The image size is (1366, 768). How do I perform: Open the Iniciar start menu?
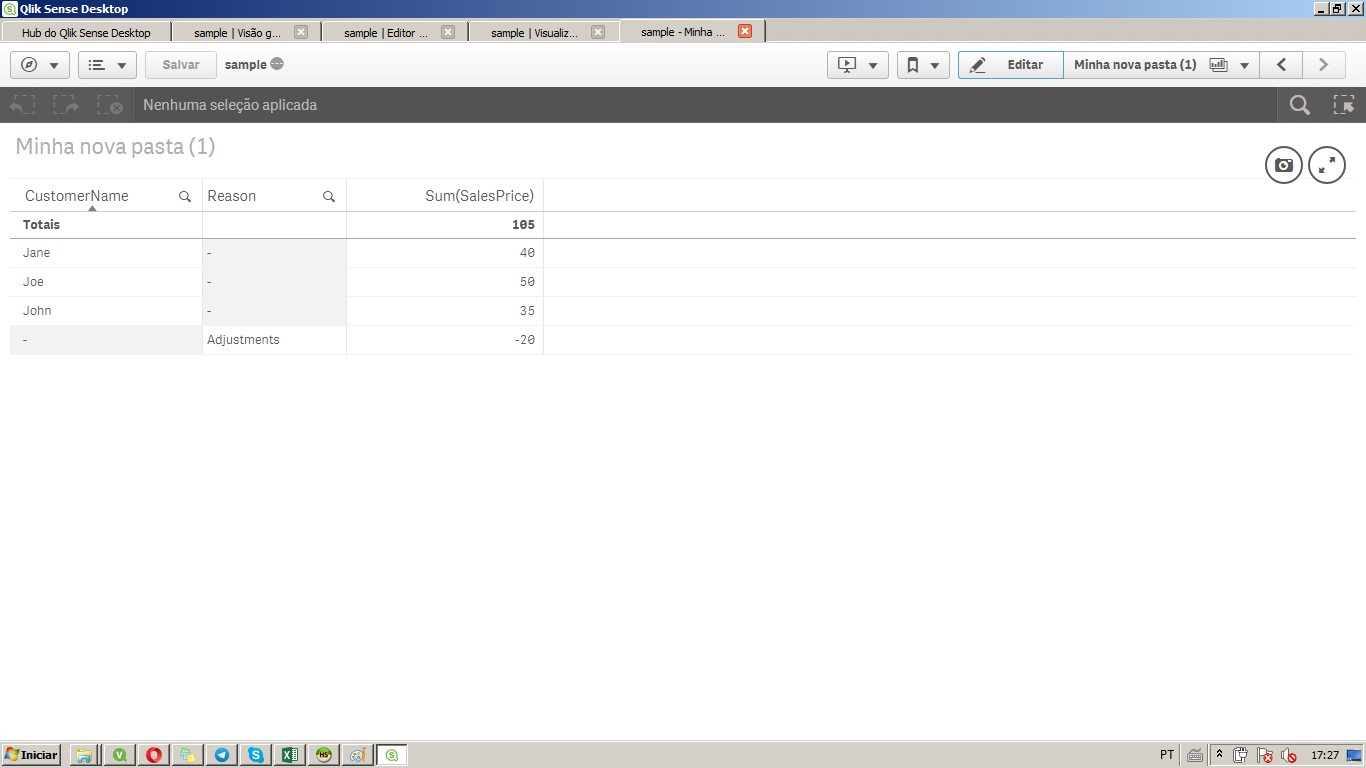point(31,755)
